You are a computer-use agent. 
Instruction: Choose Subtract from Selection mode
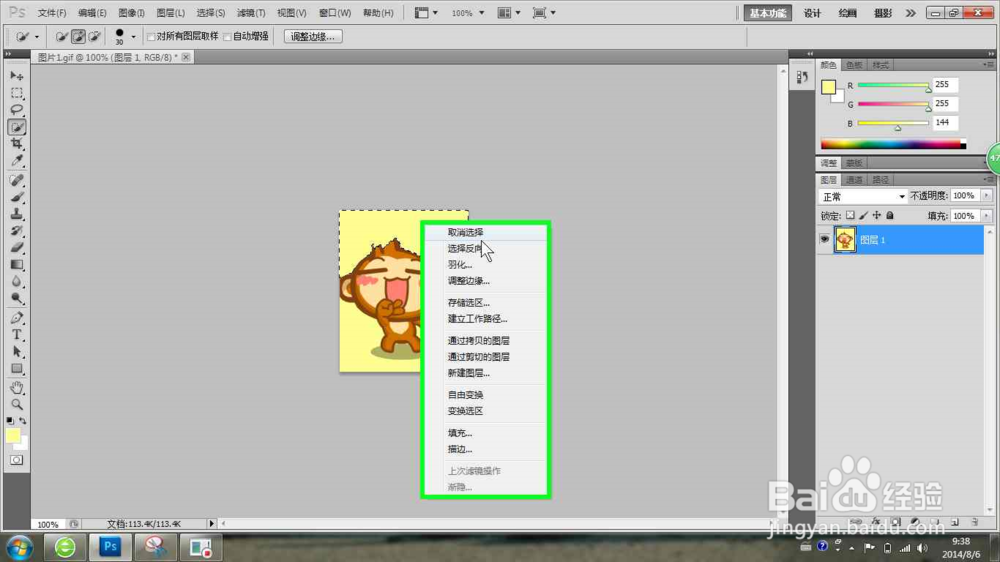94,36
